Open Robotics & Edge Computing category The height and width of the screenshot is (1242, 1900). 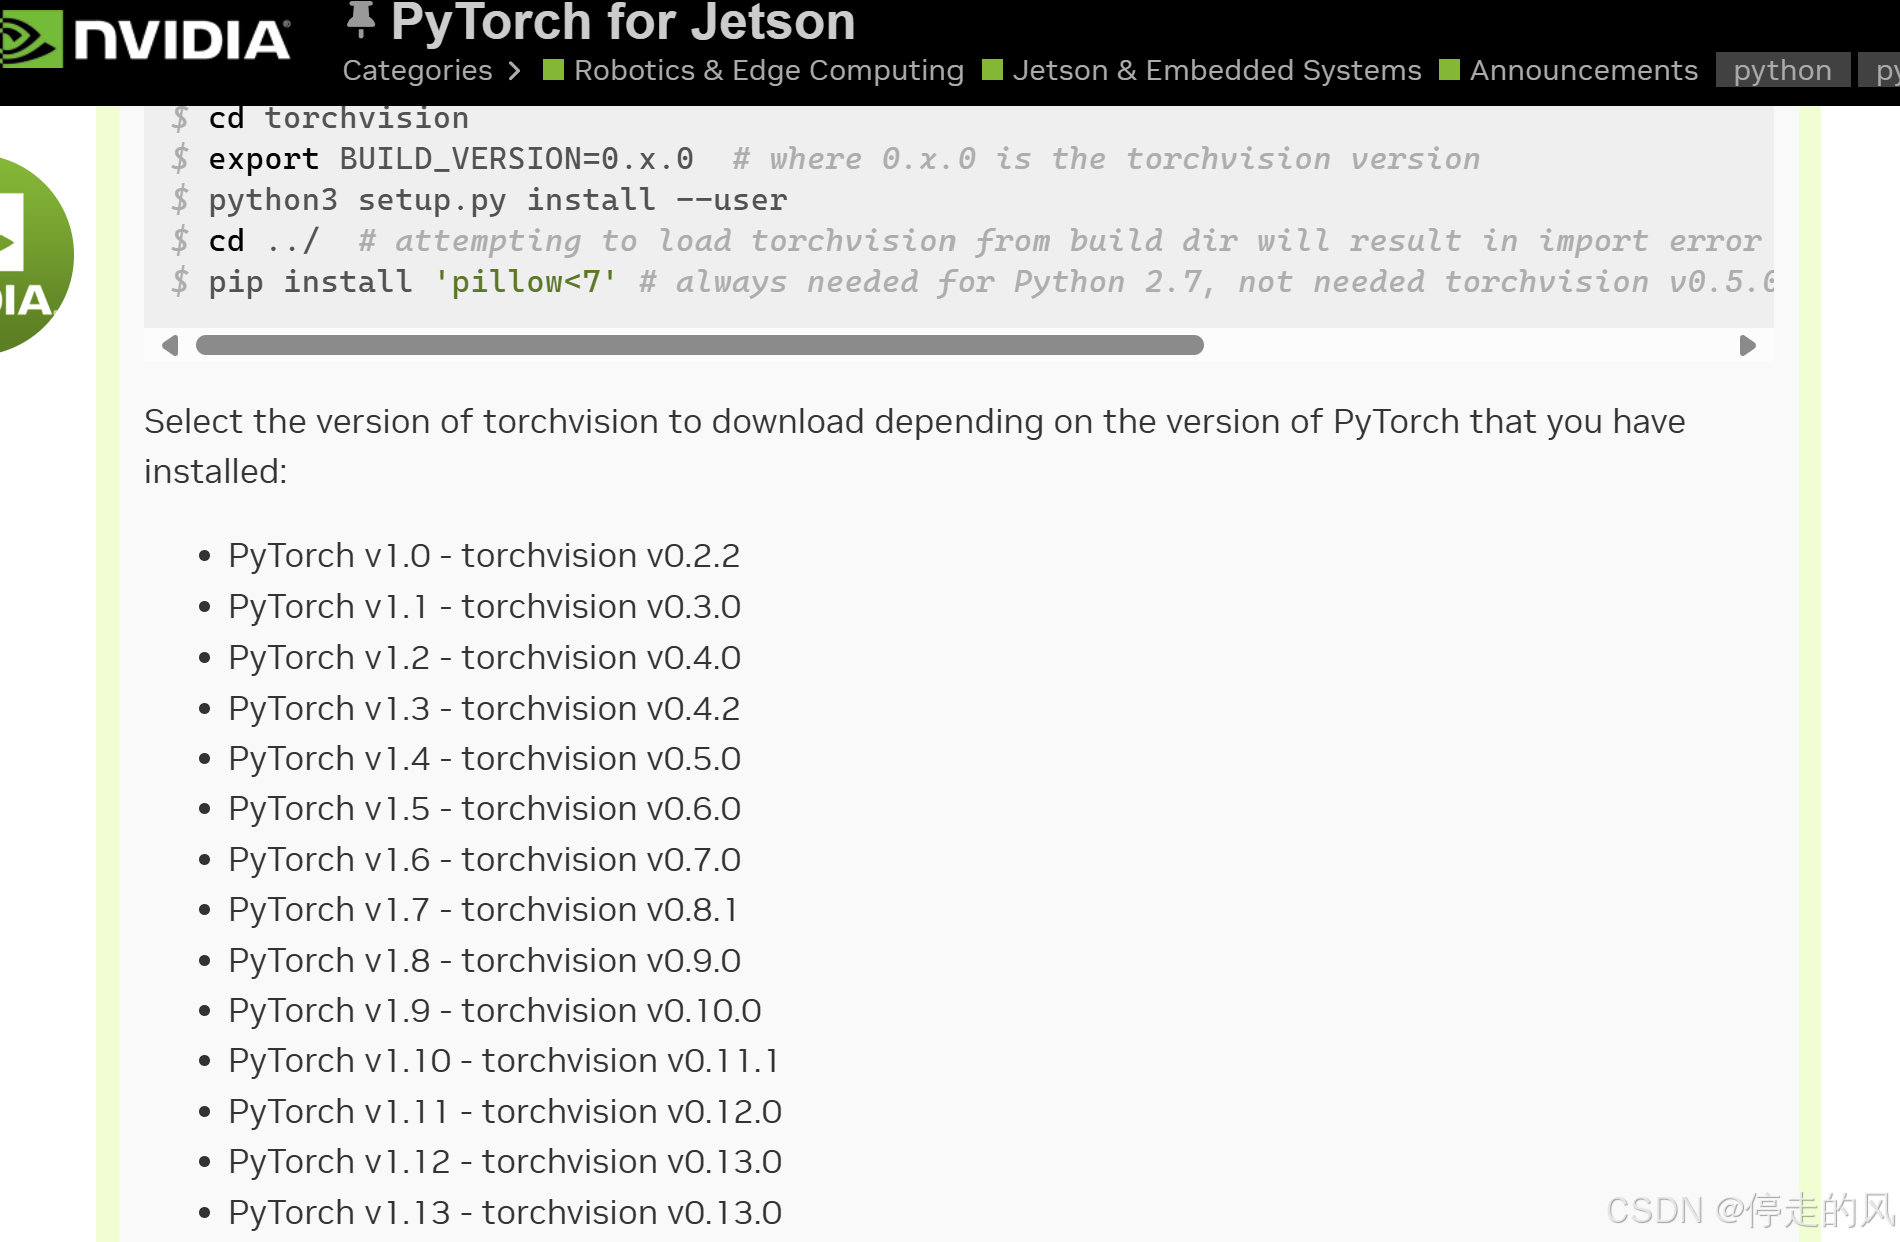[x=768, y=70]
